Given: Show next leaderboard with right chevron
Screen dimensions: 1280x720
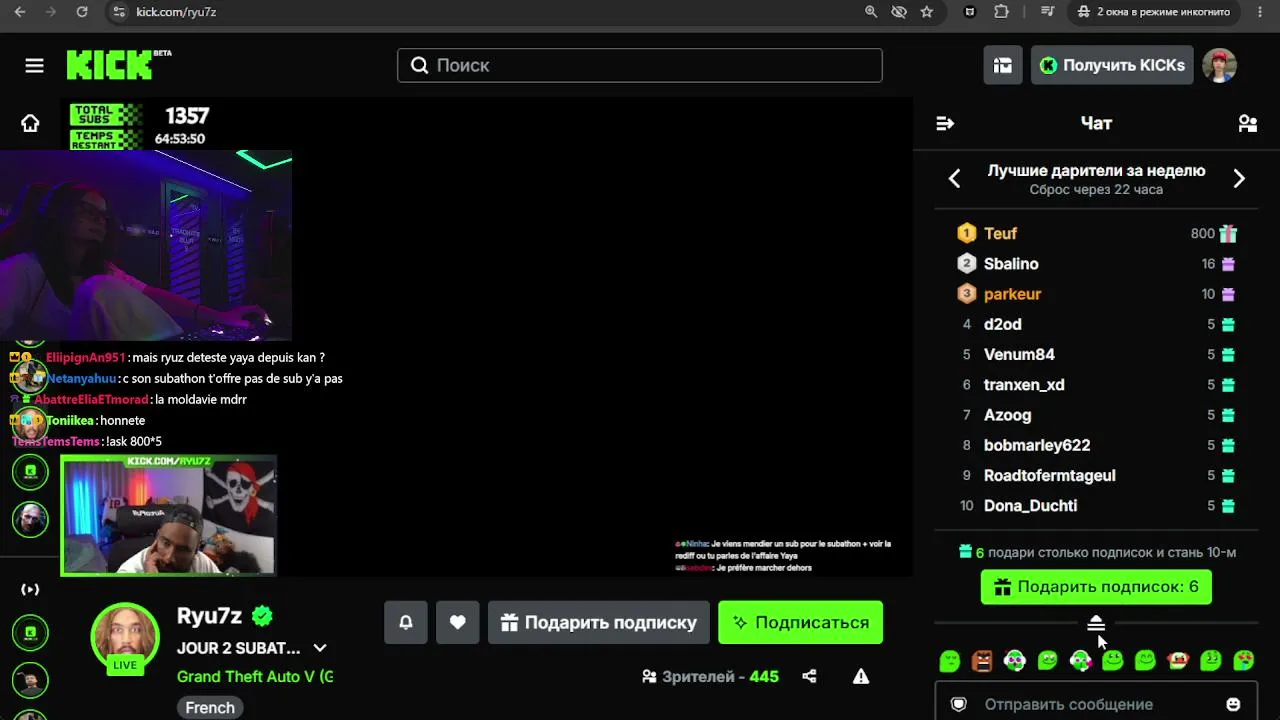Looking at the screenshot, I should tap(1239, 179).
